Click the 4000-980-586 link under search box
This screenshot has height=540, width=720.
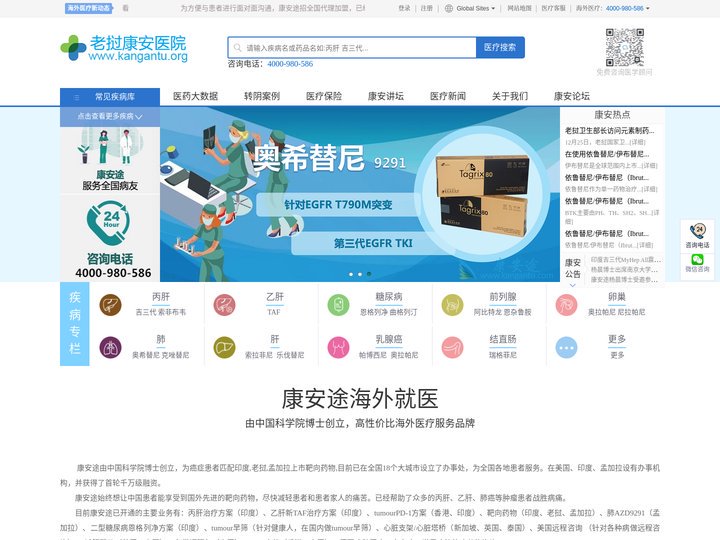coord(290,64)
